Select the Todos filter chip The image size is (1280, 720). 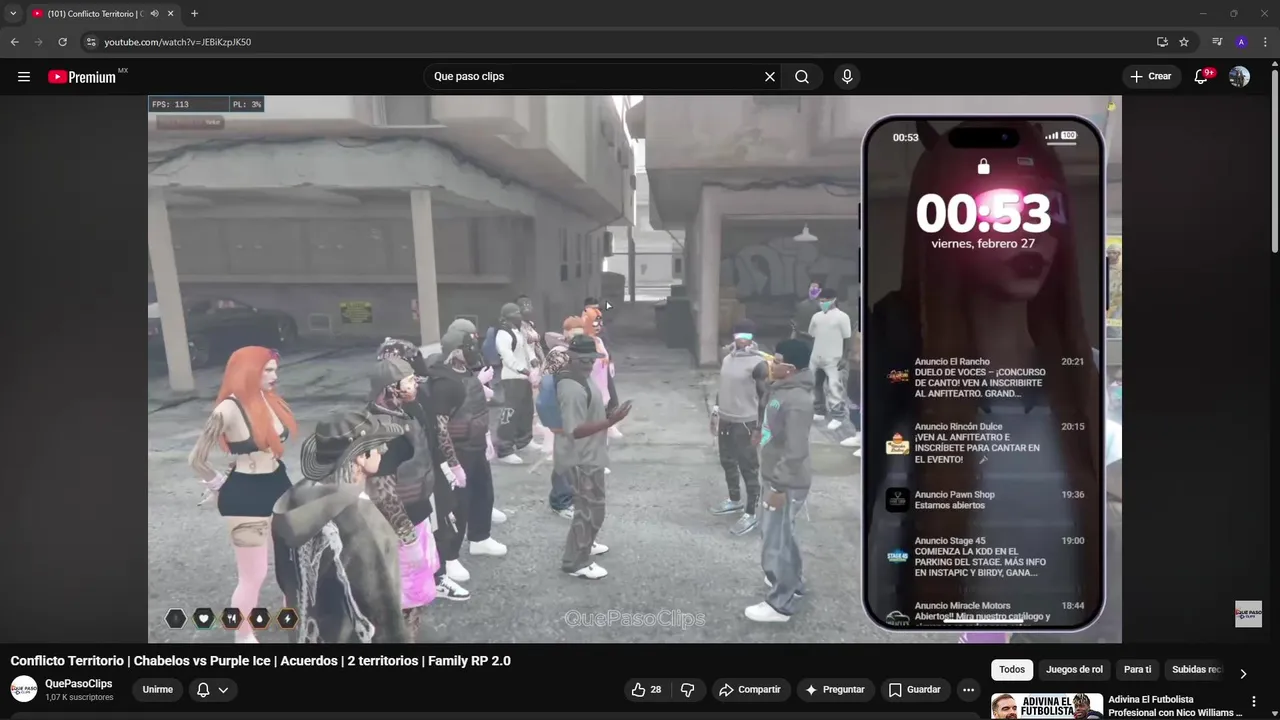coord(1012,670)
